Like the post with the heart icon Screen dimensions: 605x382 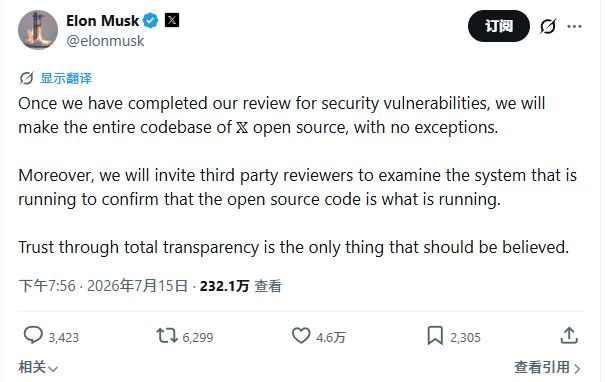[301, 335]
